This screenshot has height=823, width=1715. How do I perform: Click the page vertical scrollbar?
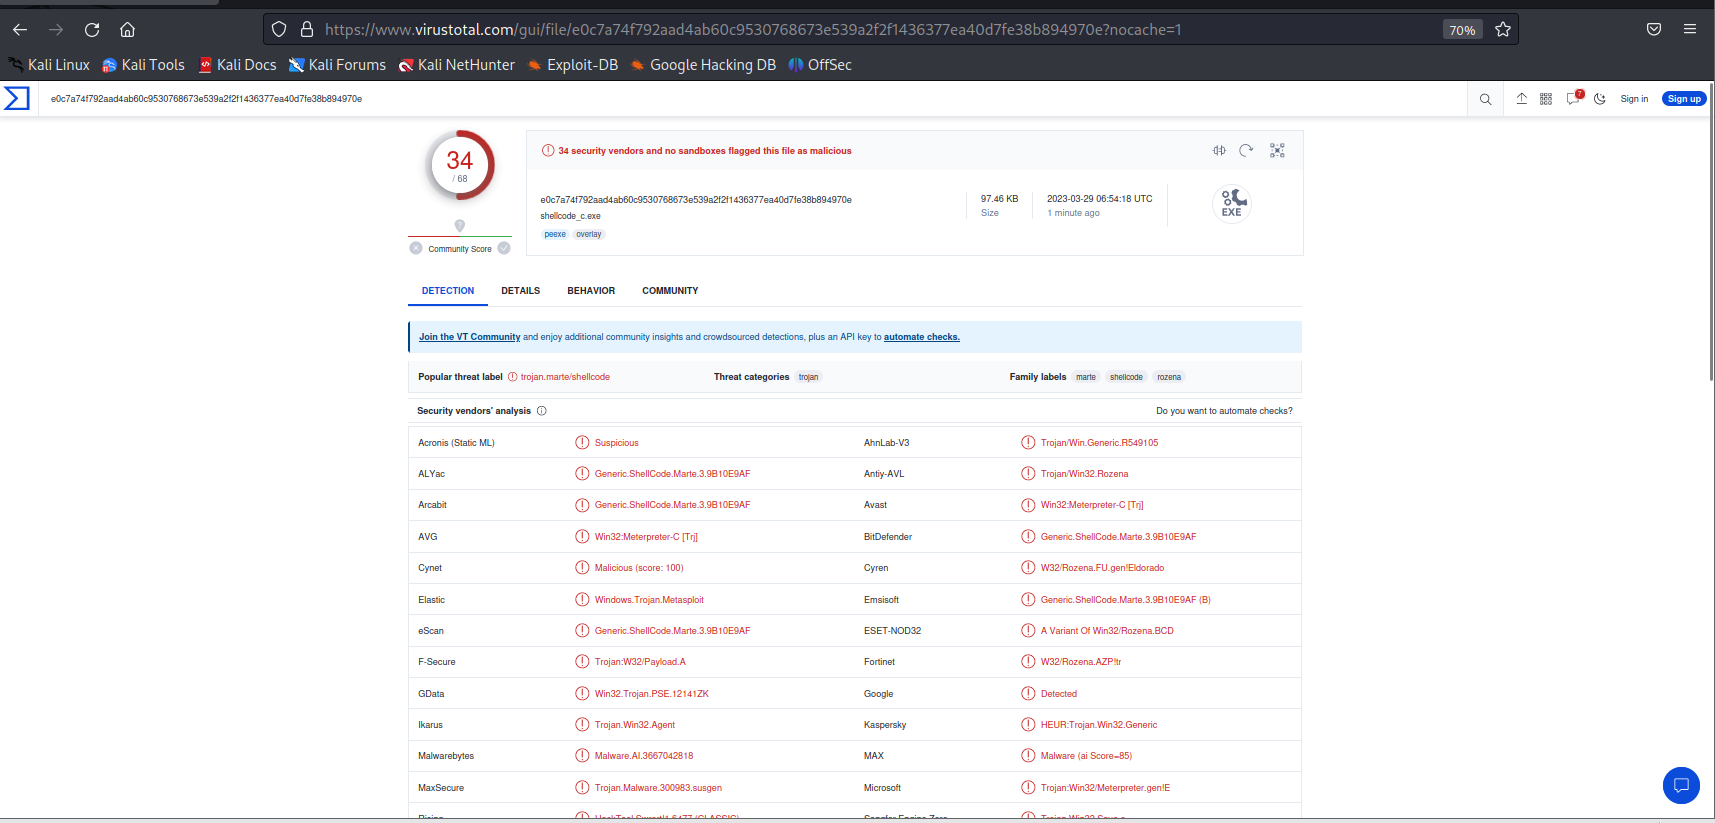click(x=1711, y=230)
